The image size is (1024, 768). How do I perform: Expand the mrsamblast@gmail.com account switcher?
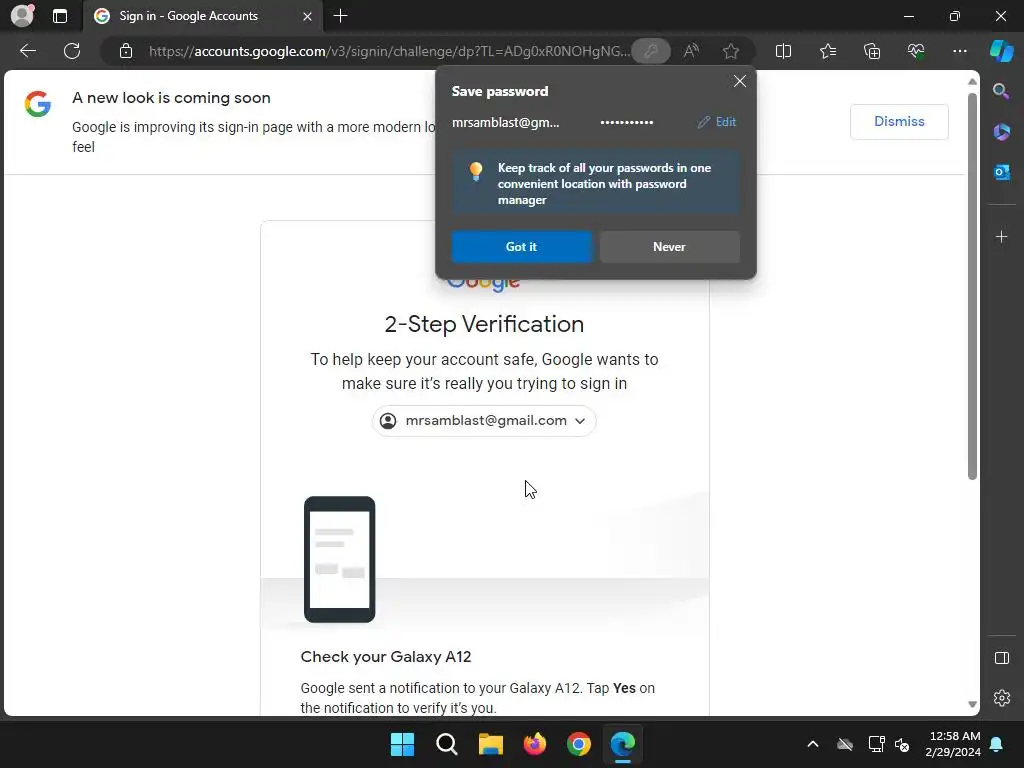click(484, 421)
